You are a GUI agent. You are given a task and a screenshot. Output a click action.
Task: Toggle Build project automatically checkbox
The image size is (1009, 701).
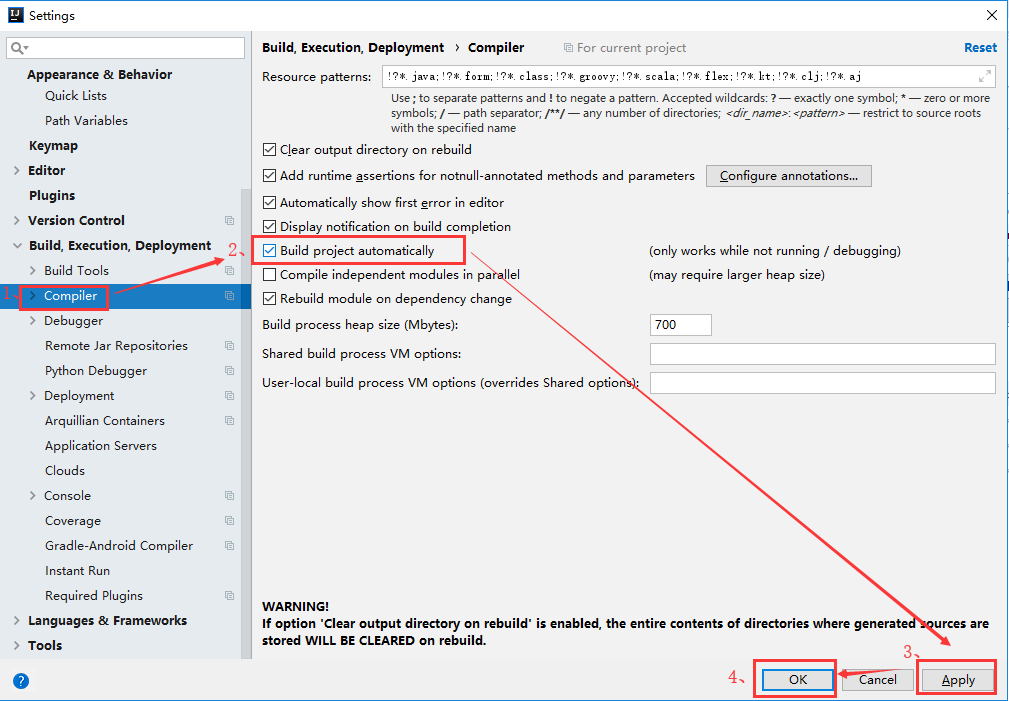pos(270,251)
